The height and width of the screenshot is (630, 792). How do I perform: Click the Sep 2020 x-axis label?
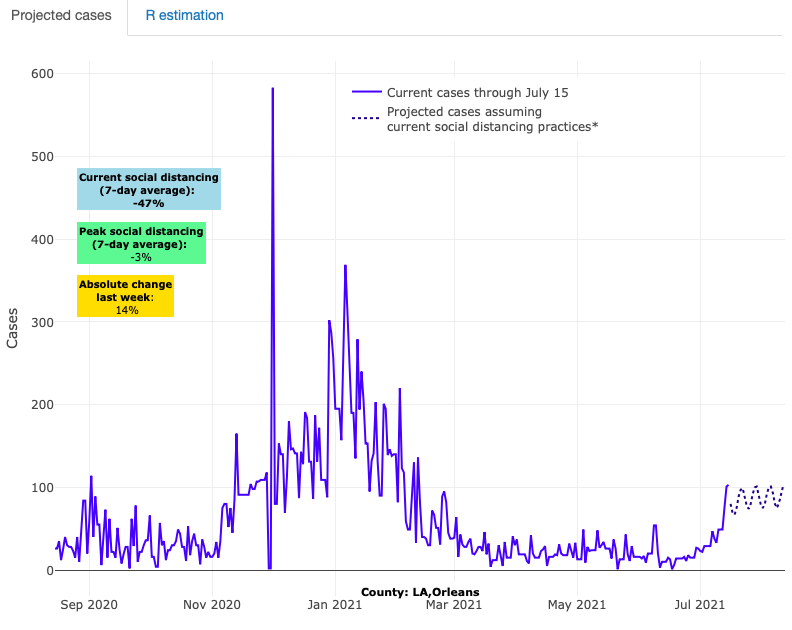pyautogui.click(x=90, y=604)
